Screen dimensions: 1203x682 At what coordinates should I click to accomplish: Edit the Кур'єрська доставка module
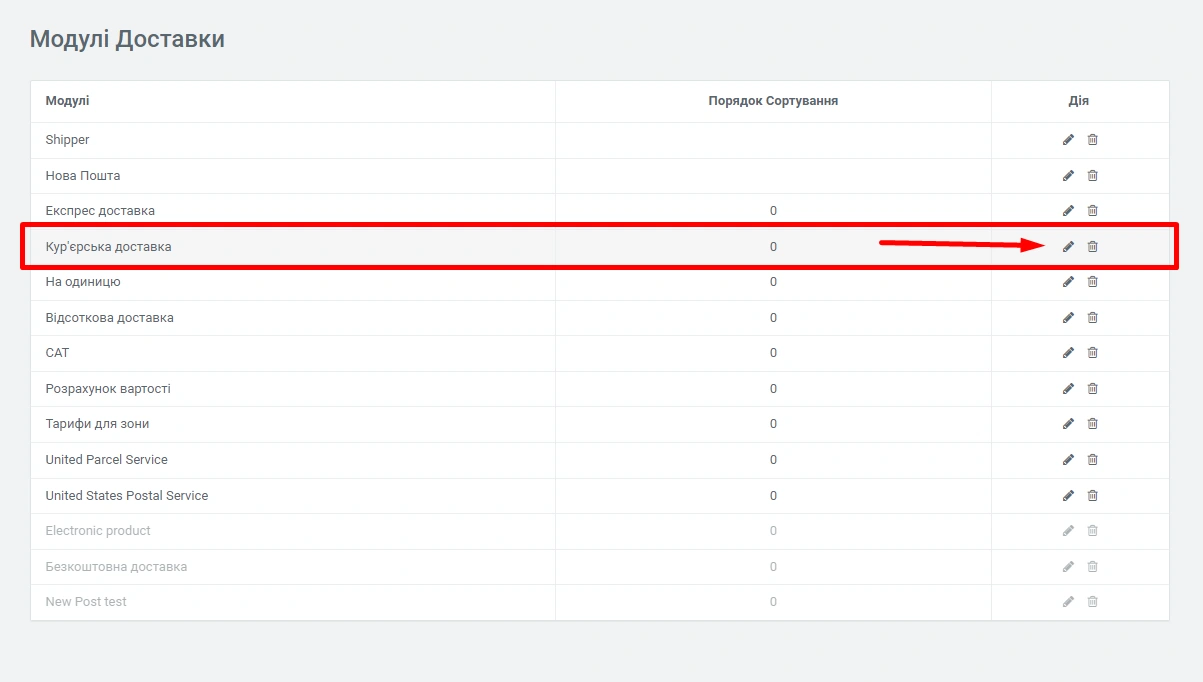(1068, 247)
